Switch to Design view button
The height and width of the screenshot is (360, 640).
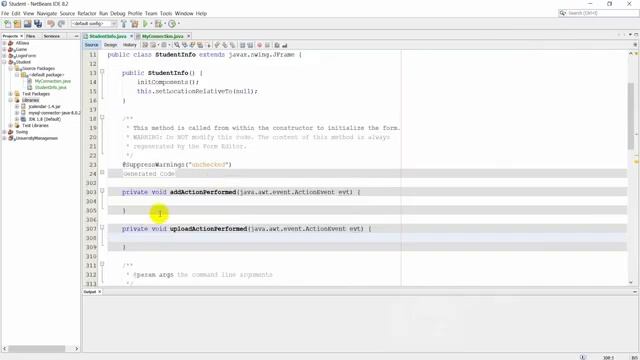pos(111,45)
